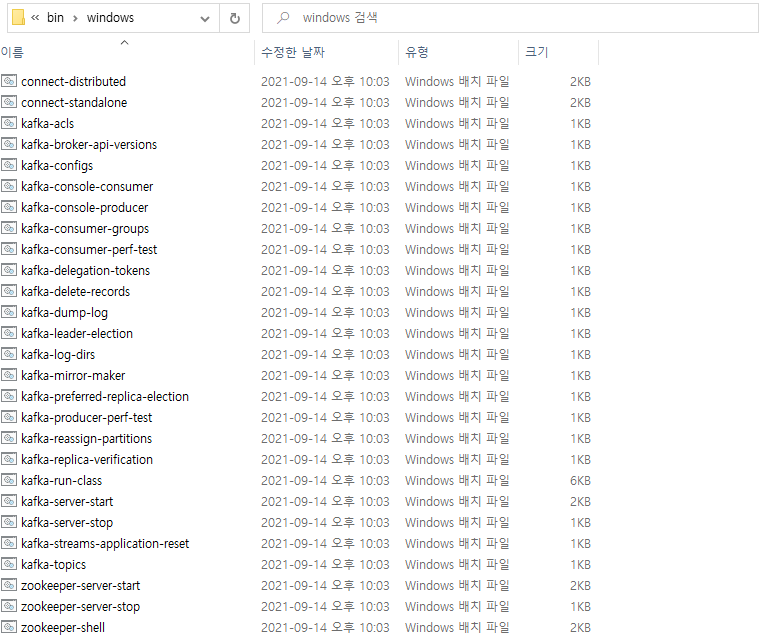
Task: Select file name kafka-dump-log
Action: pyautogui.click(x=64, y=312)
